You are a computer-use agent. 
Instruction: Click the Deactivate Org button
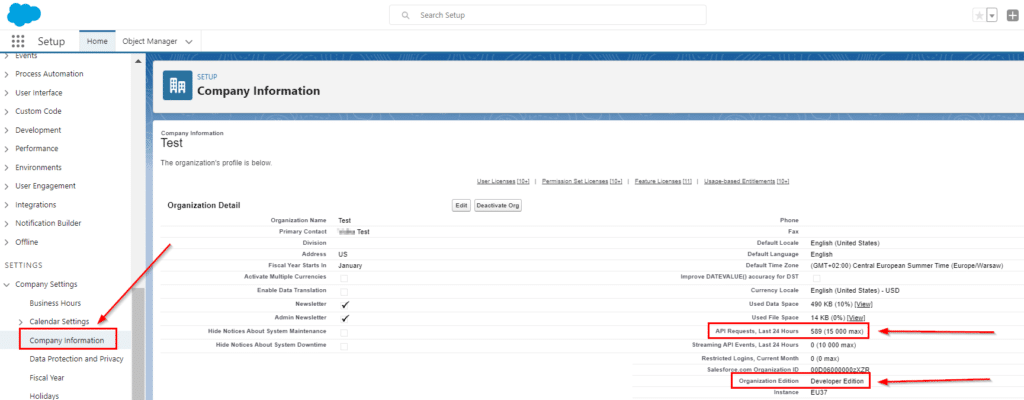[x=497, y=205]
